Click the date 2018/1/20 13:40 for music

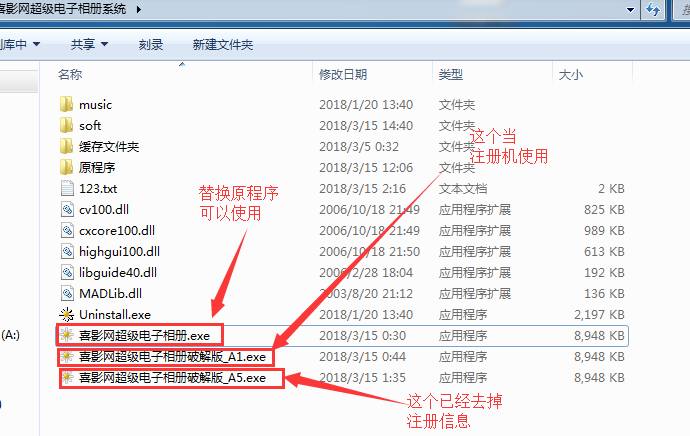click(x=366, y=105)
